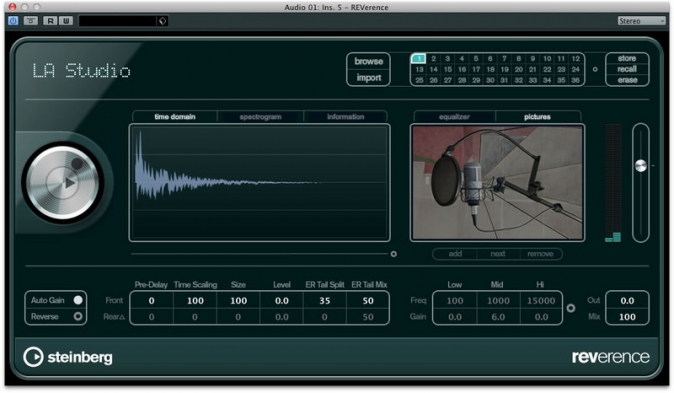Click the Mix value 100 field
The image size is (674, 393).
click(627, 317)
